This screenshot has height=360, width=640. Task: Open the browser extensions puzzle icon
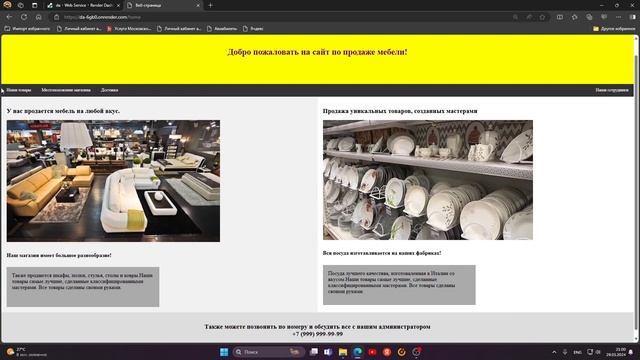point(575,17)
